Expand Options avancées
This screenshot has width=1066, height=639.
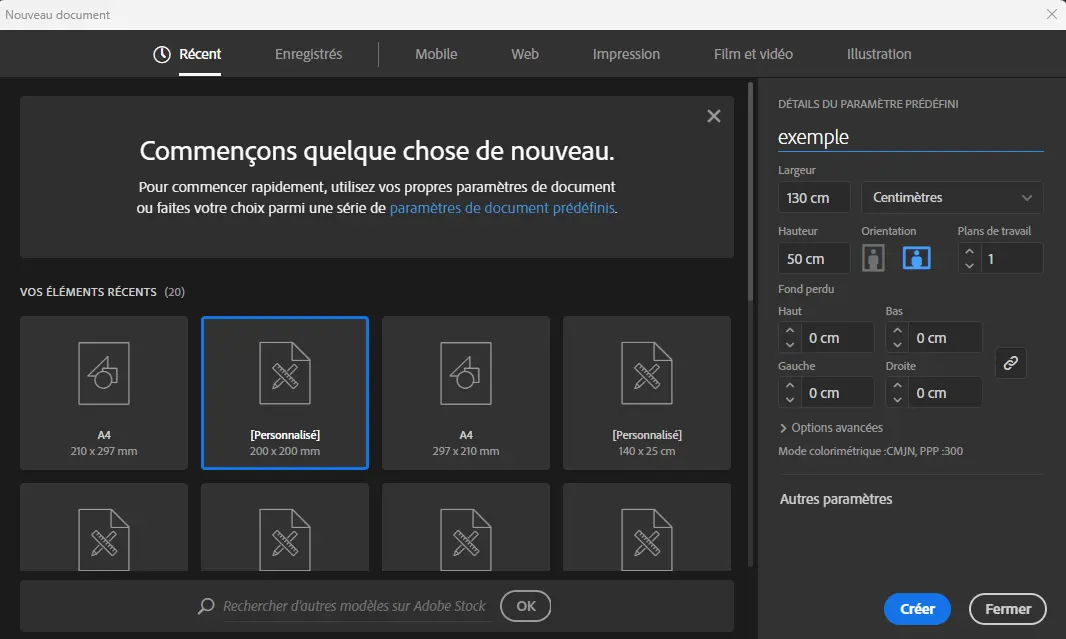pos(831,428)
